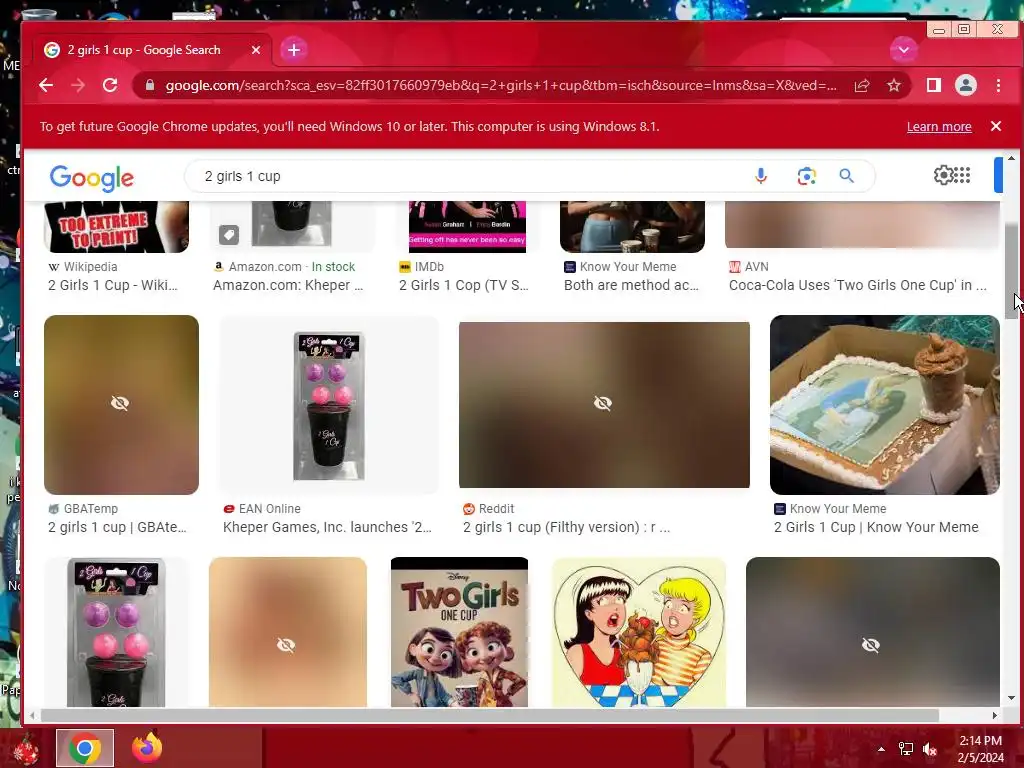Share this page from the address bar
This screenshot has height=768, width=1024.
pyautogui.click(x=862, y=85)
